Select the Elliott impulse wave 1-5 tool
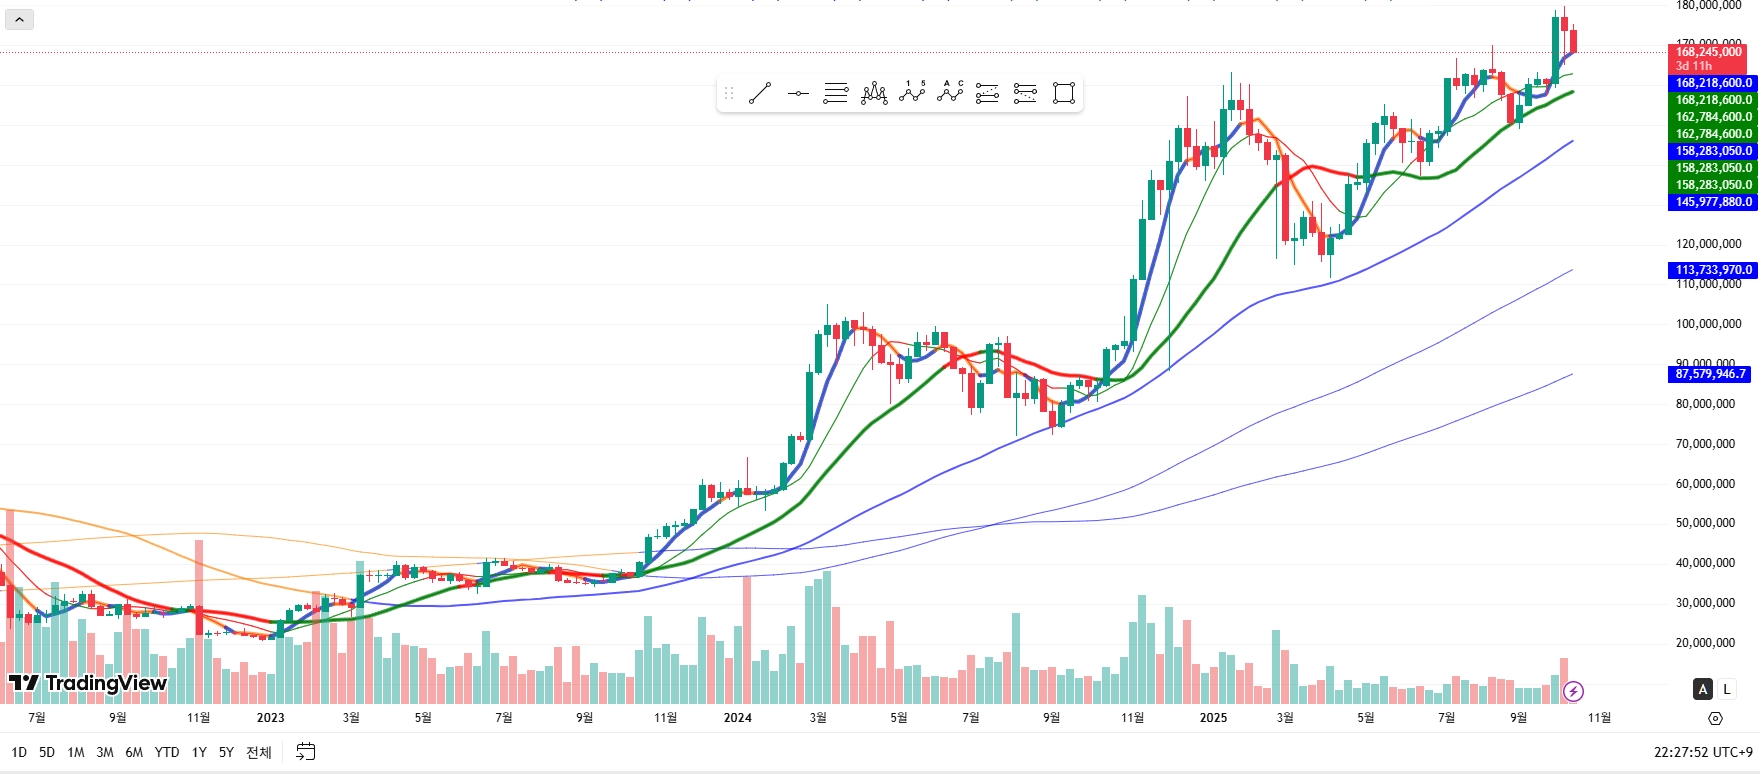 912,93
